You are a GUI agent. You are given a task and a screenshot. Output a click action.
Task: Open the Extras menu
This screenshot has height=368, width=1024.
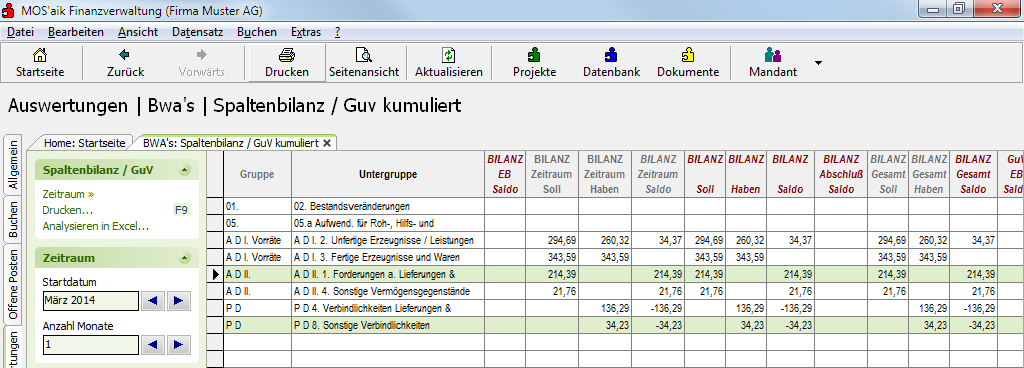coord(306,32)
